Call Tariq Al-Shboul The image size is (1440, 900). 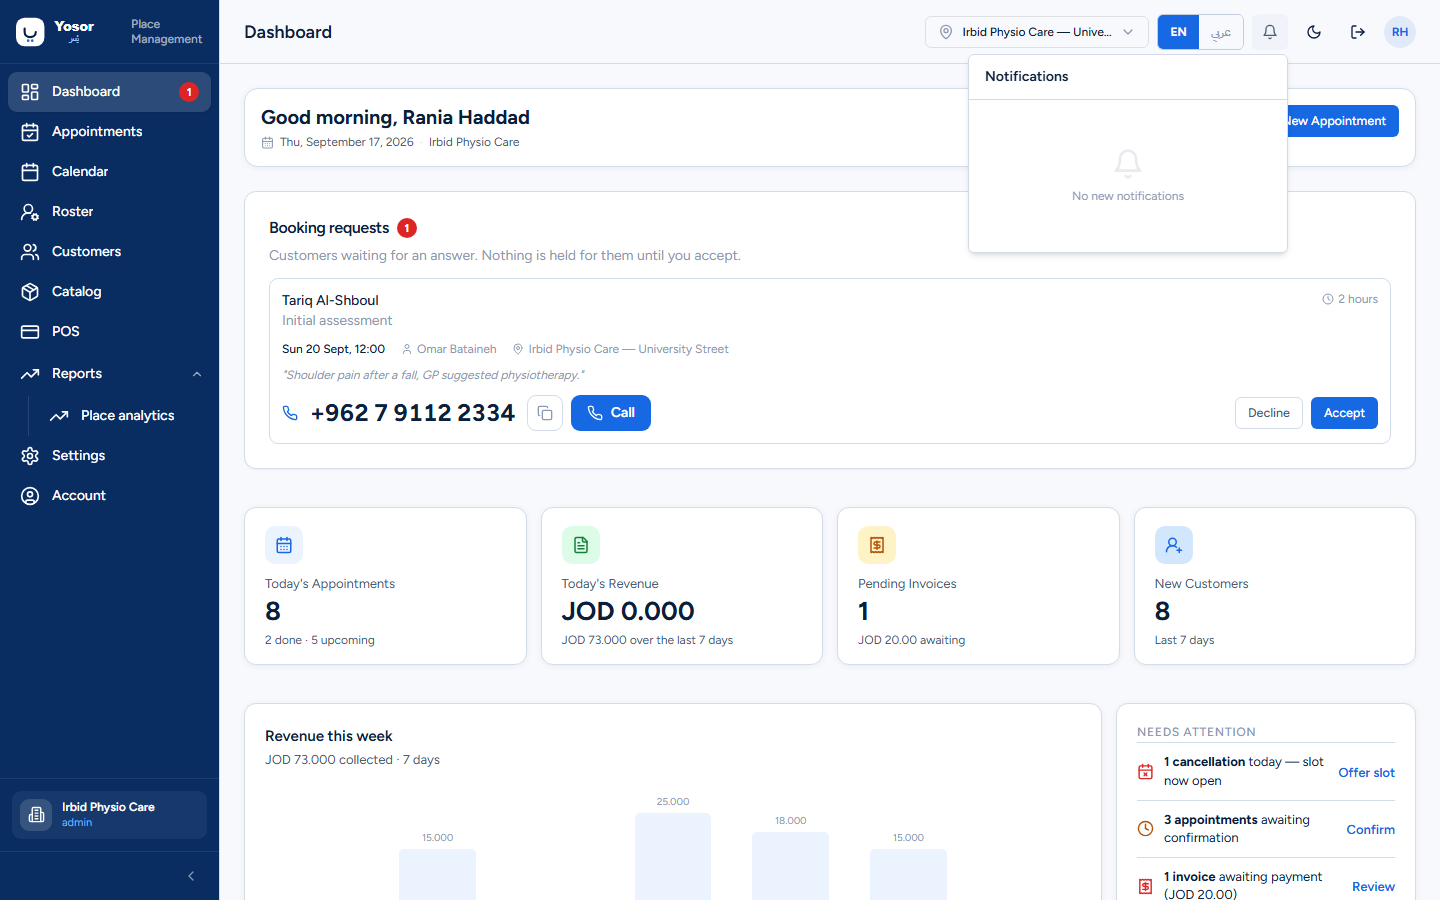(611, 413)
